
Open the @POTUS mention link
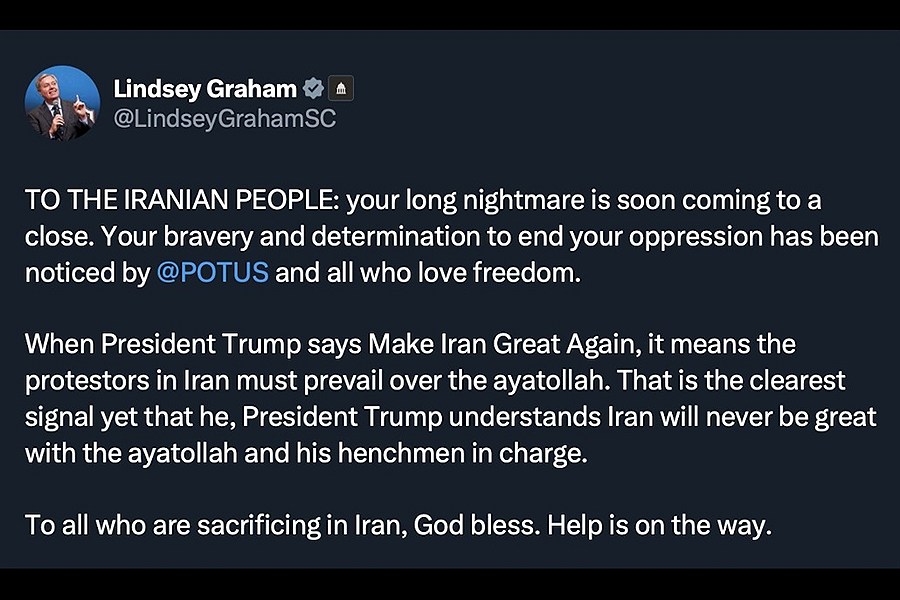212,272
